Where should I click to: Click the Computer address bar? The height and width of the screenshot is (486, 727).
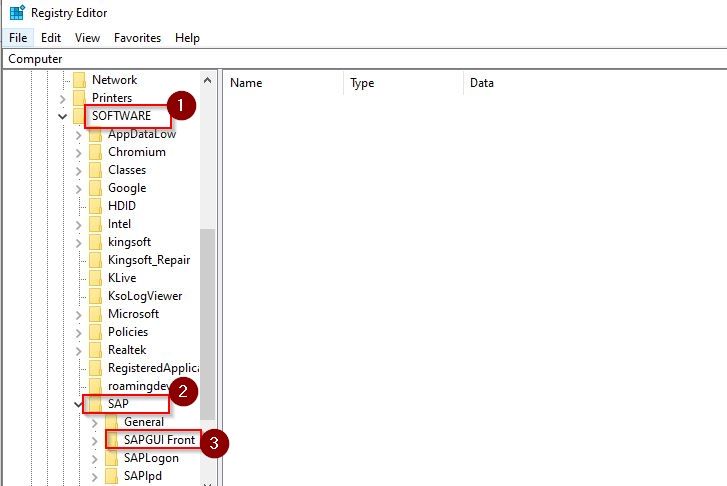(364, 59)
